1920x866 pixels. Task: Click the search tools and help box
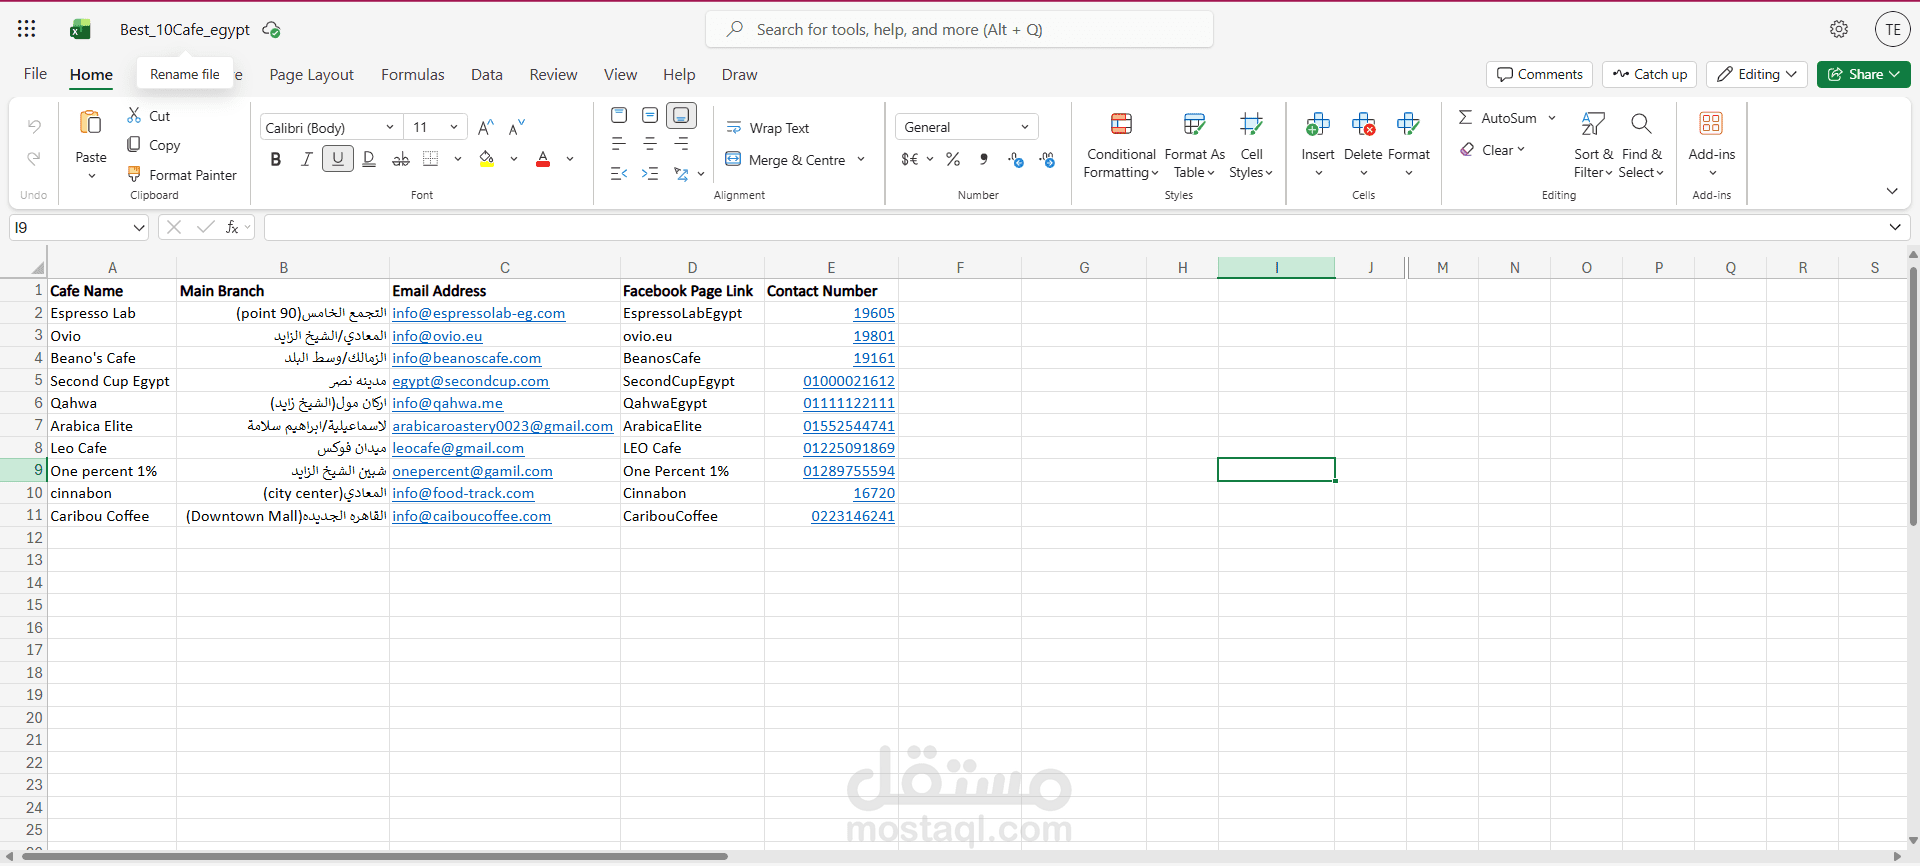point(960,29)
